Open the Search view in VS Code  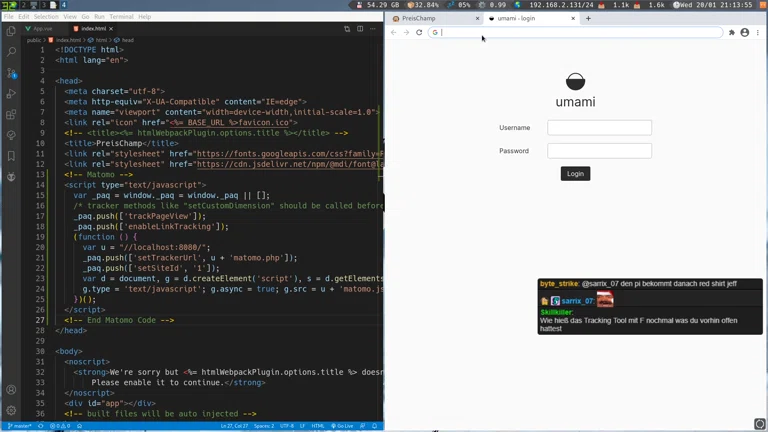[x=11, y=51]
